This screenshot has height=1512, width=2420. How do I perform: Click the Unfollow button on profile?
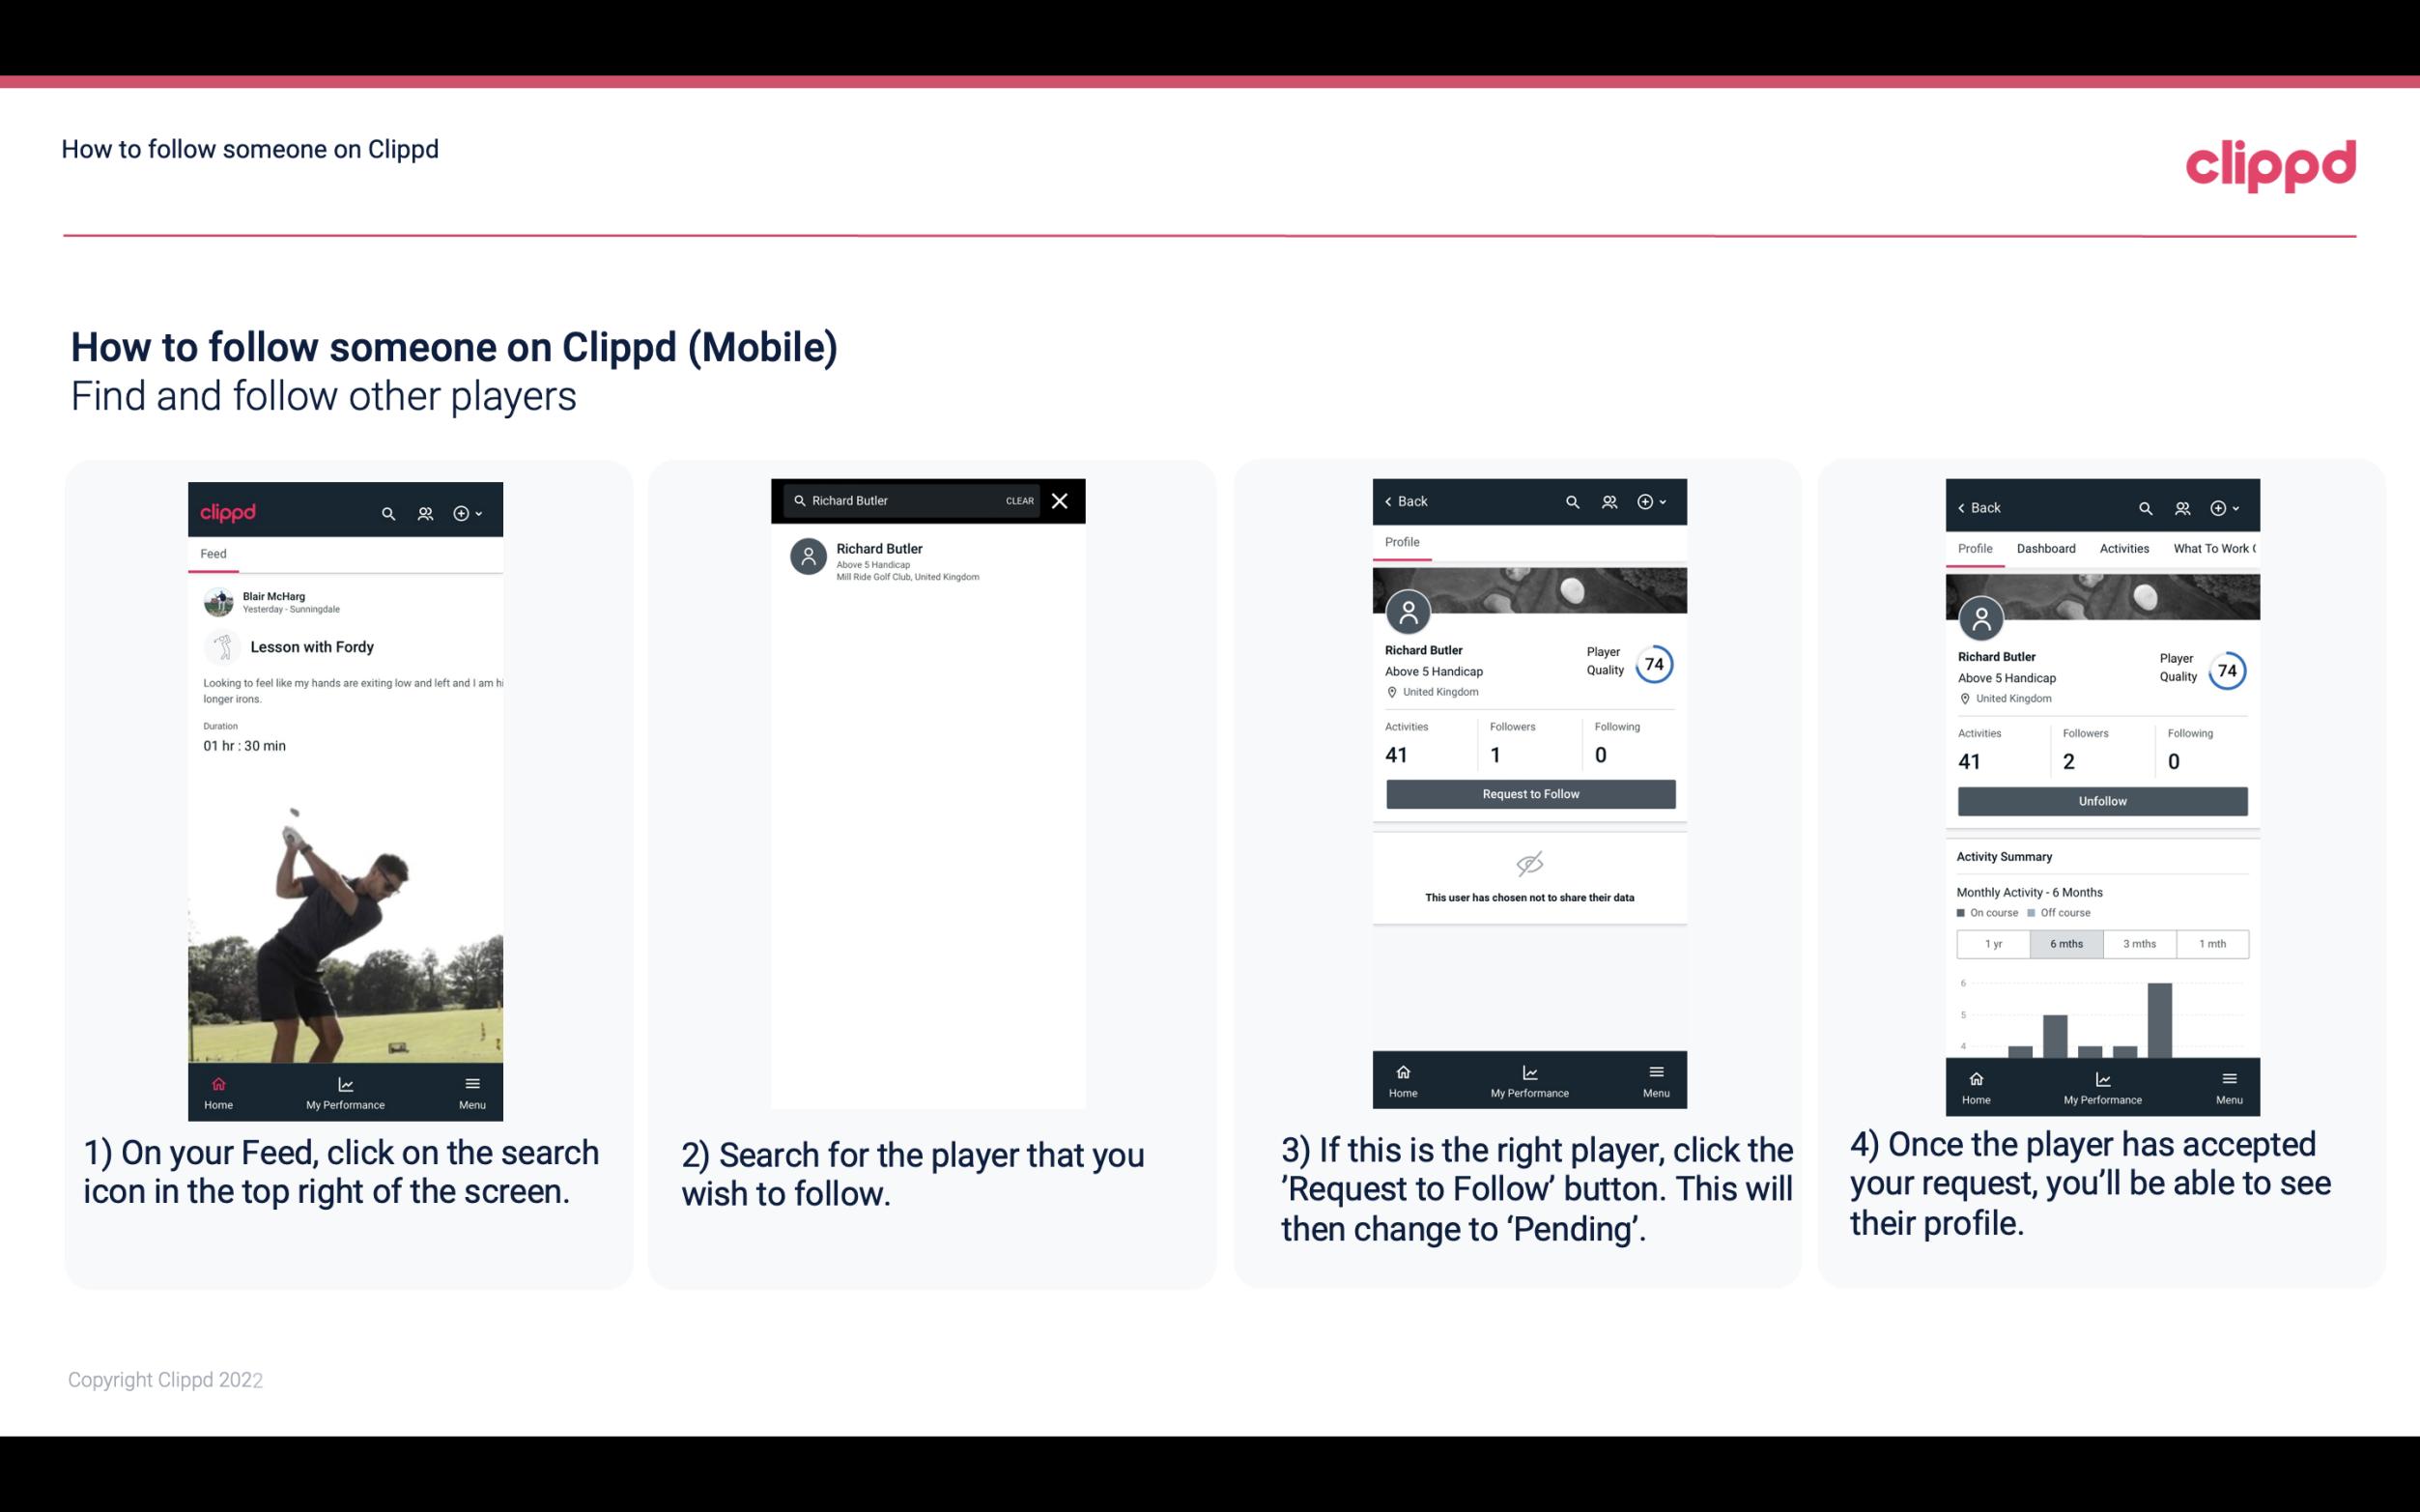tap(2101, 800)
